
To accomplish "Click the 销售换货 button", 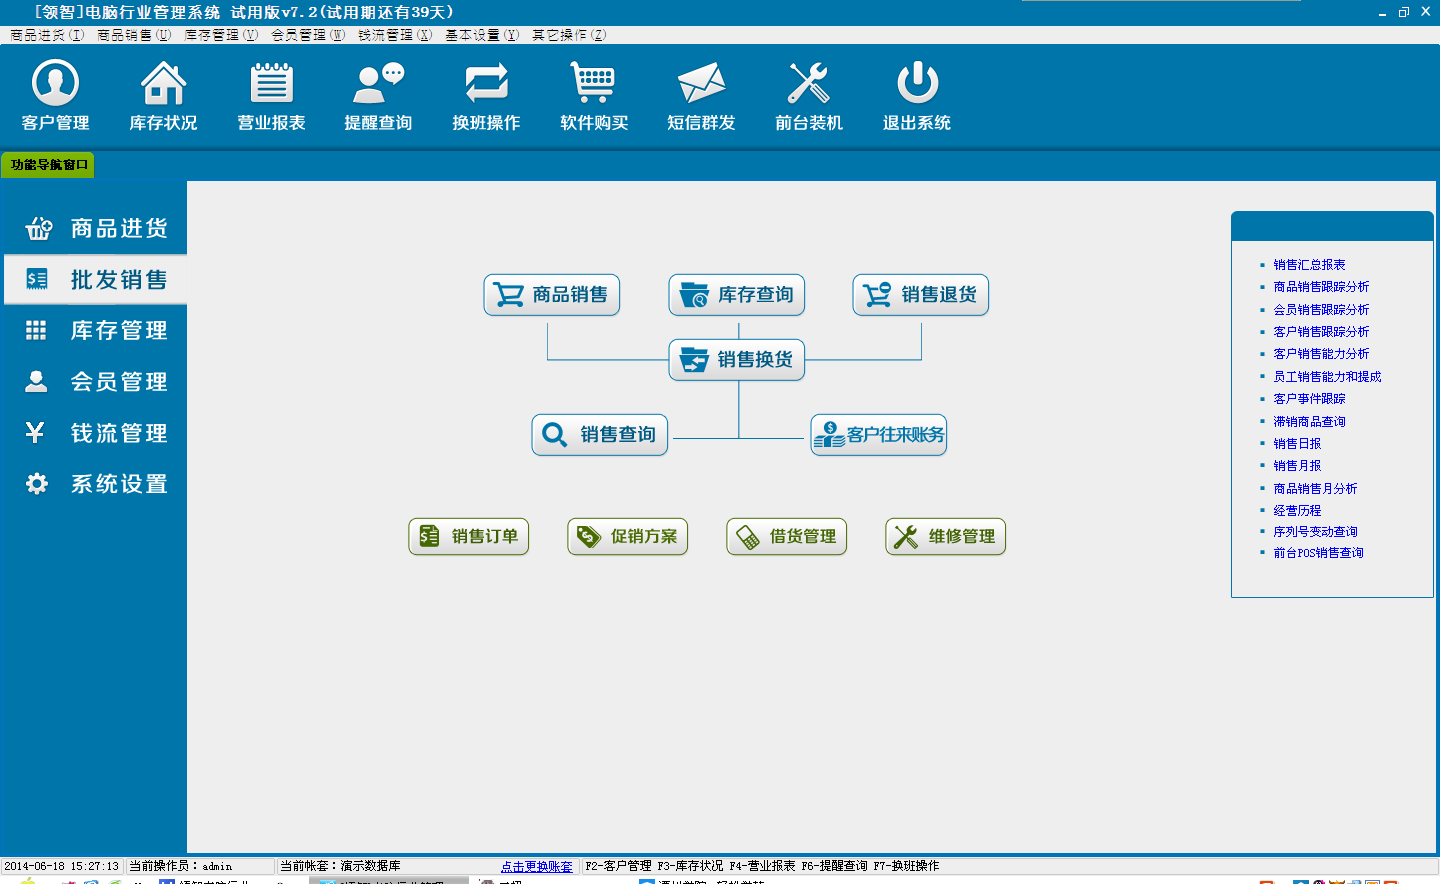I will coord(737,360).
